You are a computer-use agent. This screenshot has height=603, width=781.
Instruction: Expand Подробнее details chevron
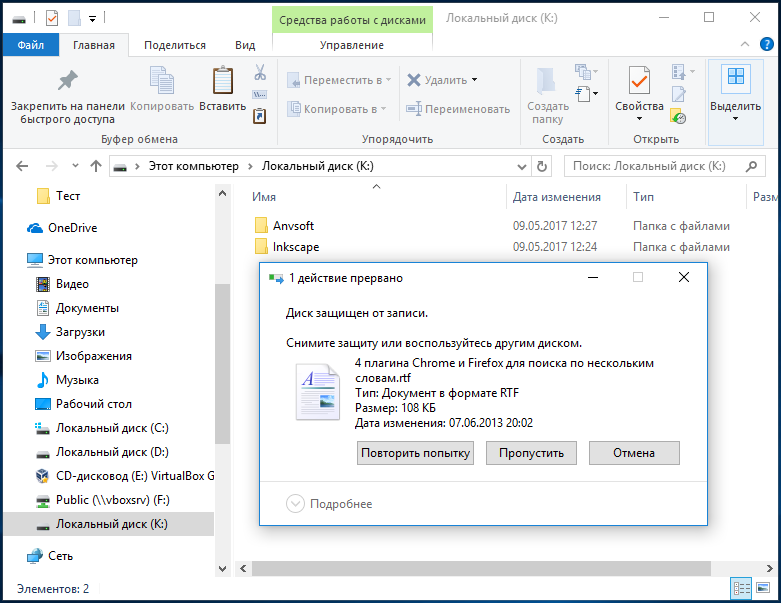tap(295, 504)
